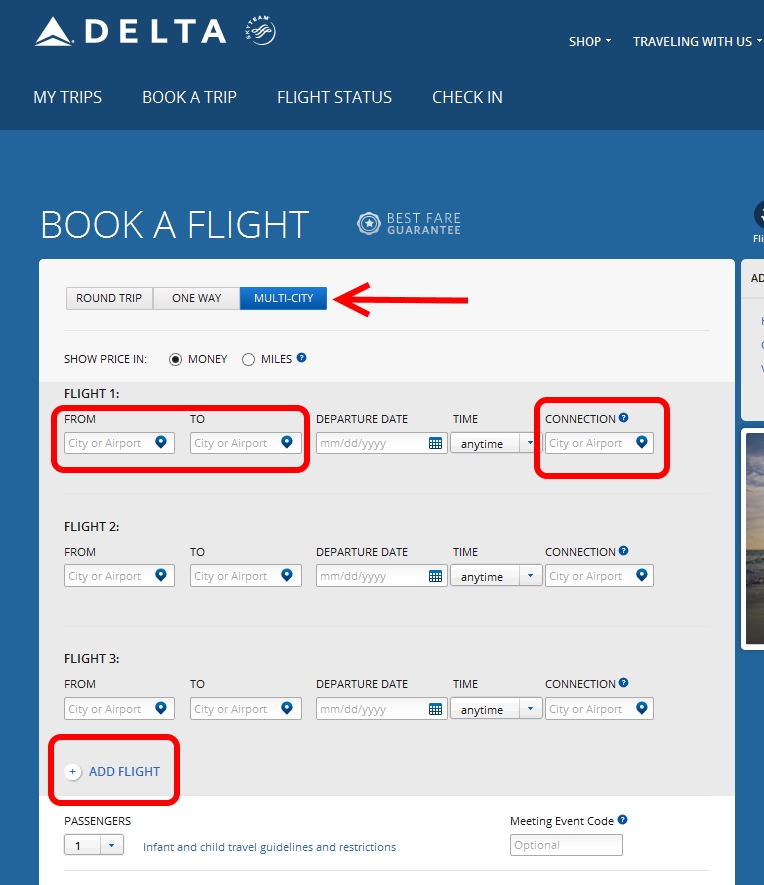Click Flight 1 departure date calendar icon

tap(436, 443)
